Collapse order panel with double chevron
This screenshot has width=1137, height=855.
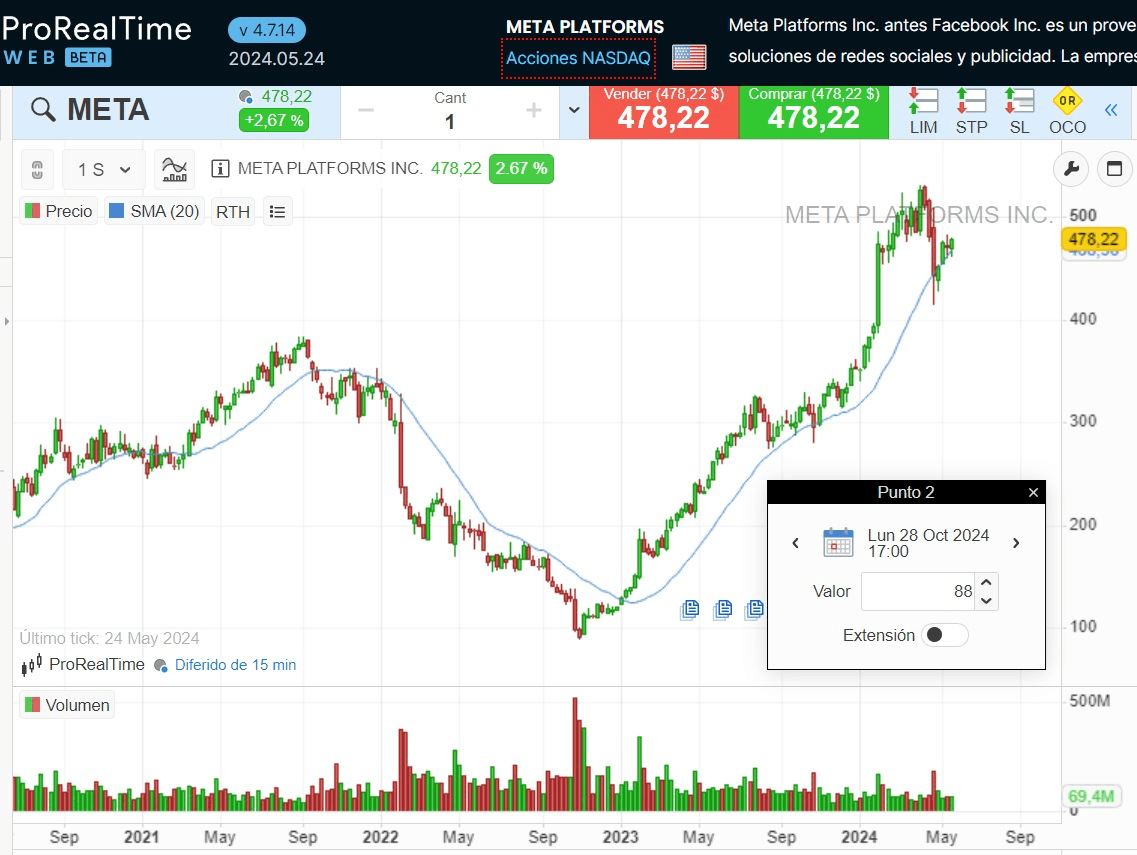click(x=1110, y=110)
